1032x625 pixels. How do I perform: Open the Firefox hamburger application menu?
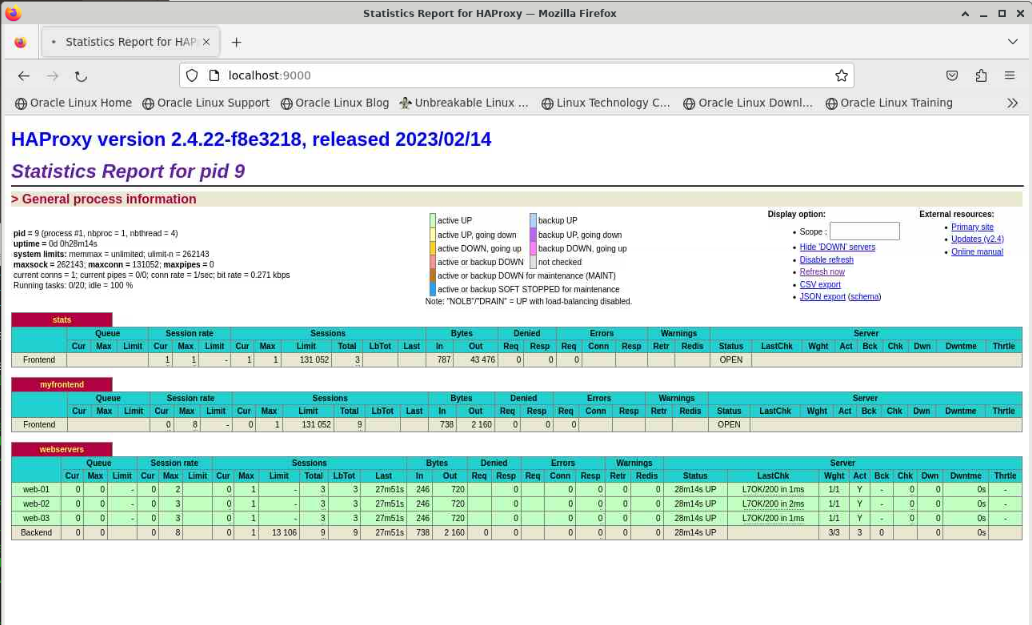[1010, 76]
